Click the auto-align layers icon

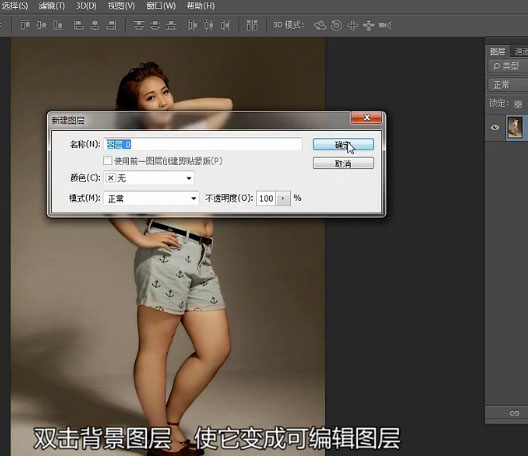pyautogui.click(x=252, y=25)
